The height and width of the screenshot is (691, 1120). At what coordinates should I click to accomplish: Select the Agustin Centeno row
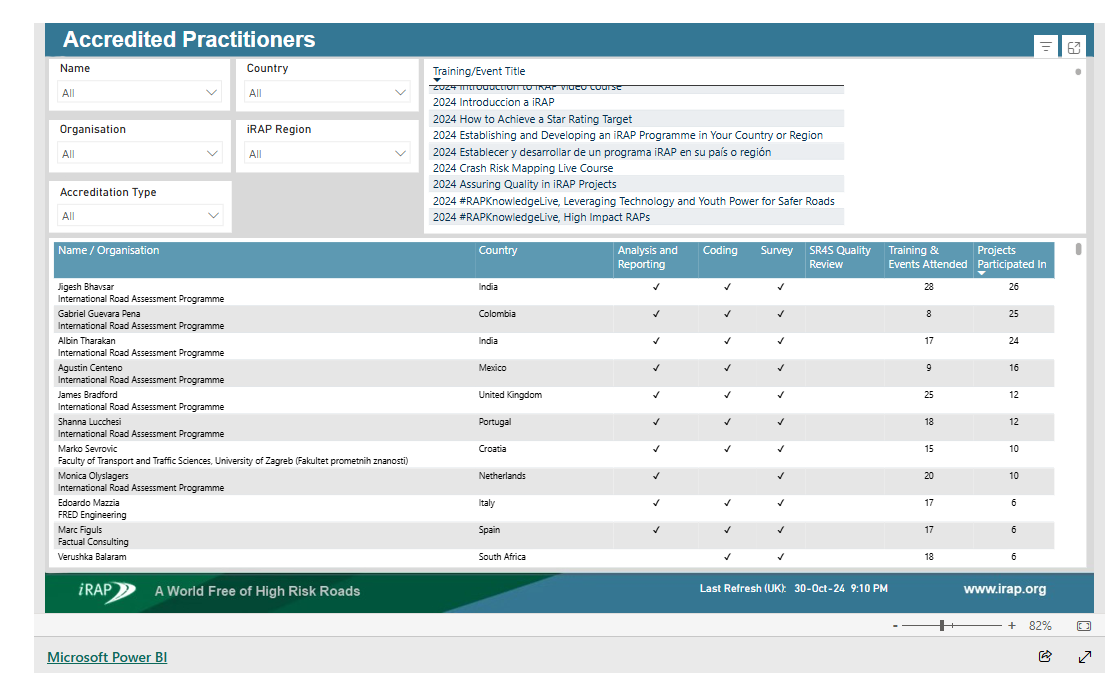click(x=554, y=373)
